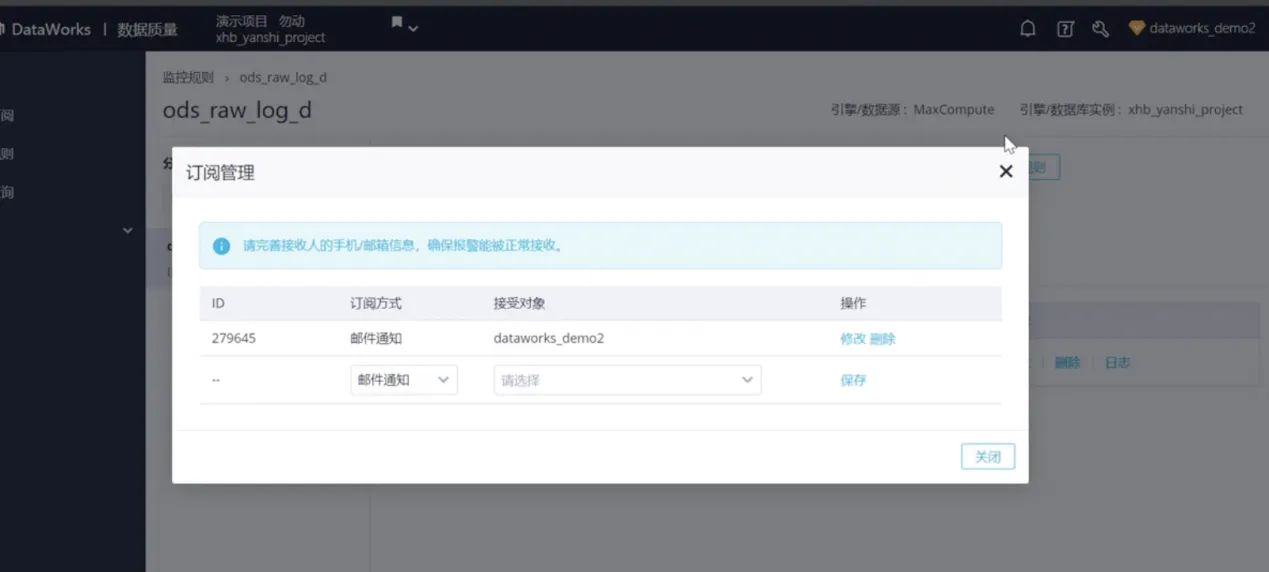
Task: Select the xhb_yanshi_project workspace name
Action: click(271, 37)
